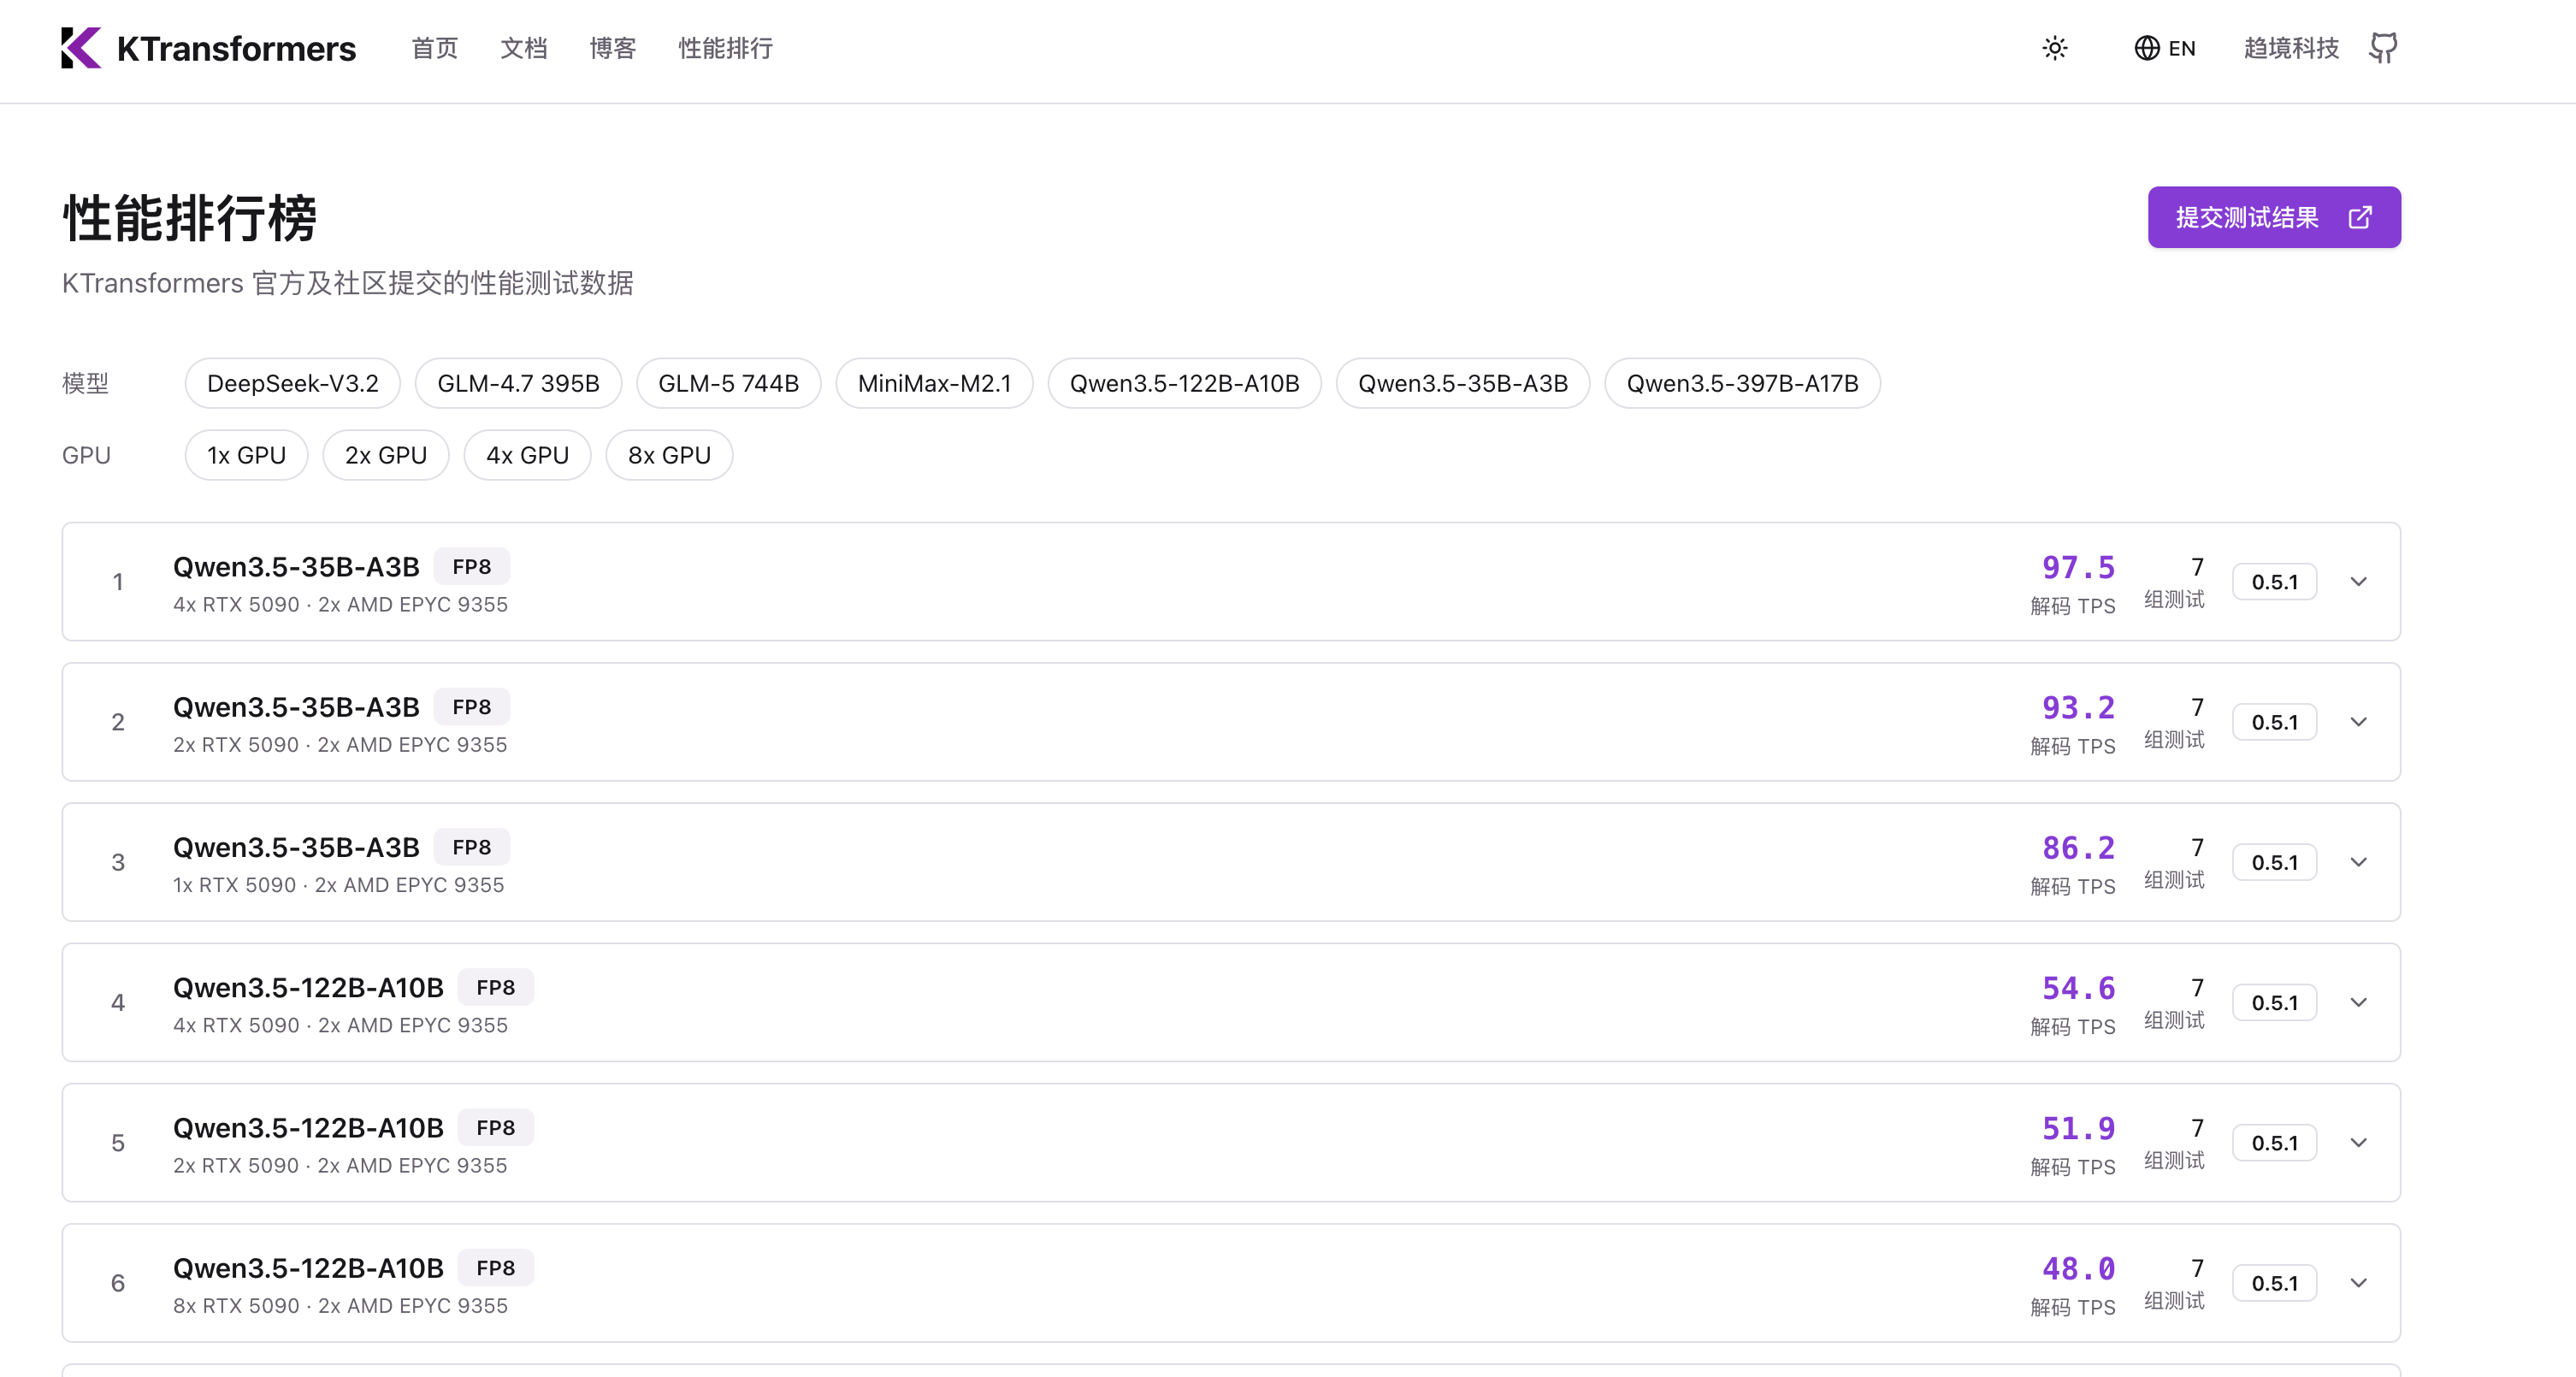The width and height of the screenshot is (2576, 1377).
Task: Select the 2x GPU filter chip
Action: [386, 455]
